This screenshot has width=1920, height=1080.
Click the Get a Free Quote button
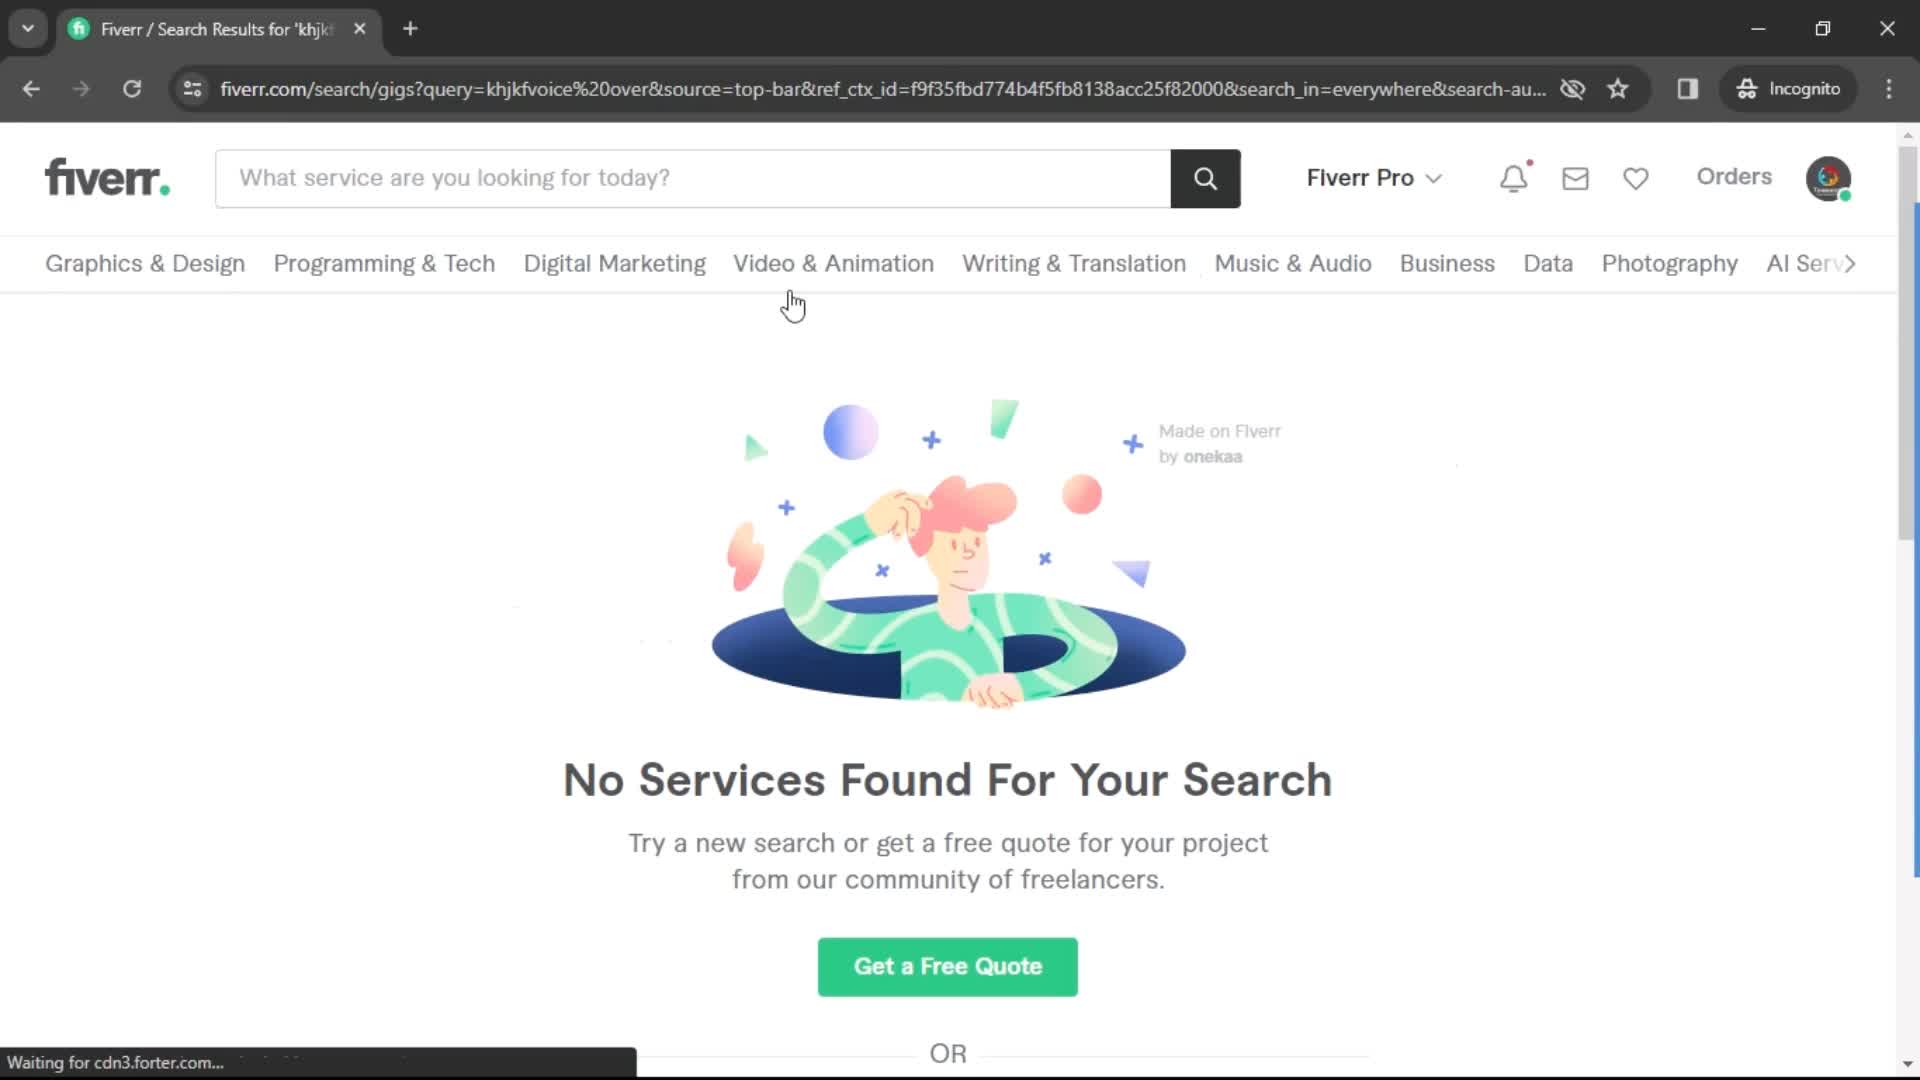947,965
